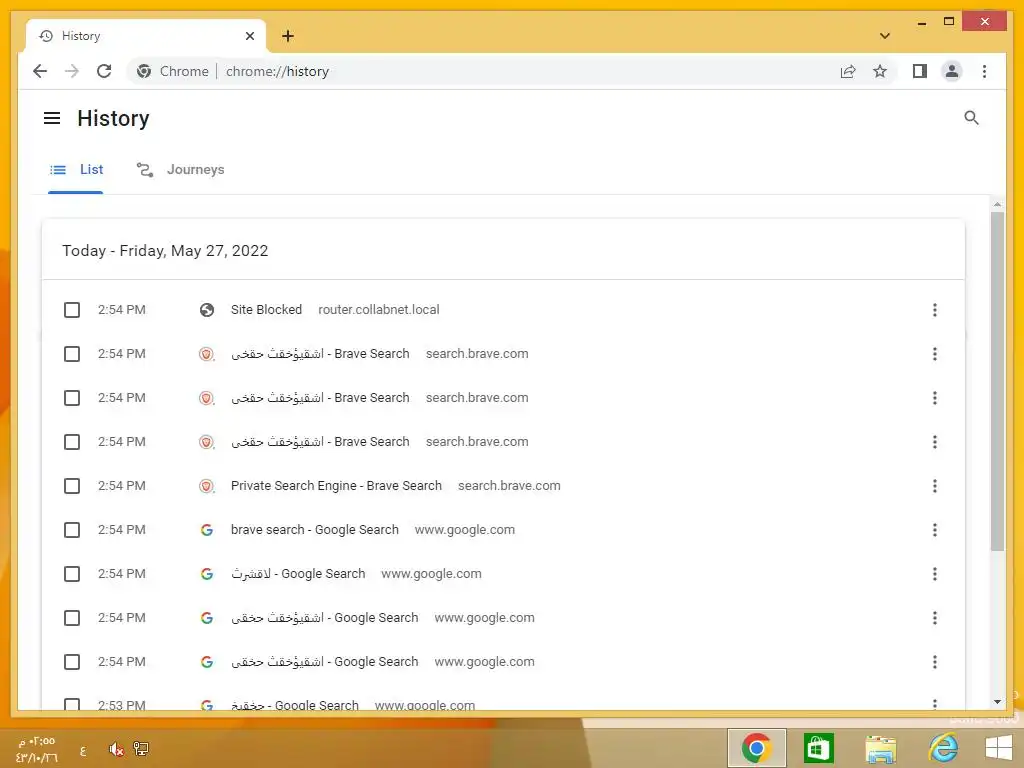The width and height of the screenshot is (1024, 768).
Task: Open the History hamburger main menu
Action: 52,118
